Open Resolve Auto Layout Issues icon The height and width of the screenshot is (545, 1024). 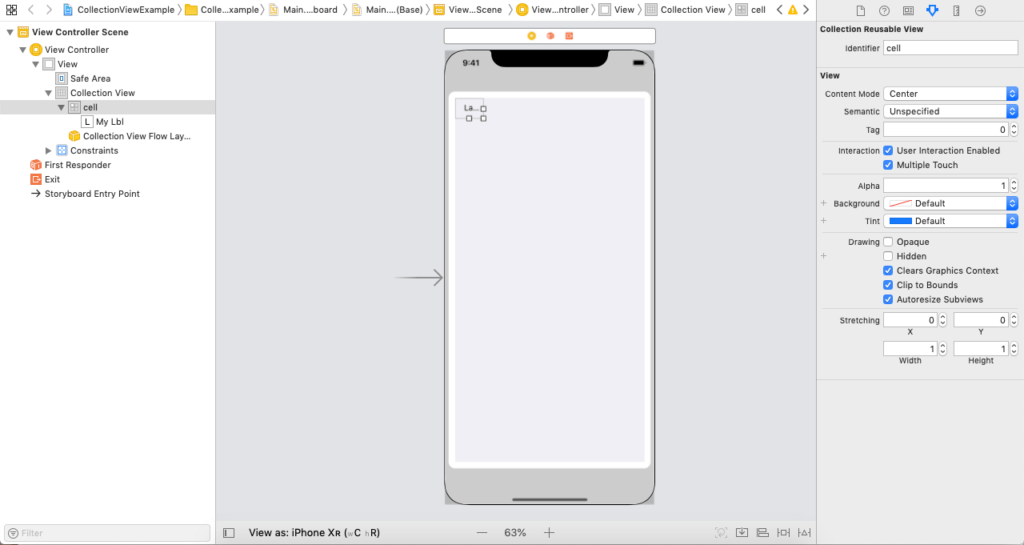point(805,533)
